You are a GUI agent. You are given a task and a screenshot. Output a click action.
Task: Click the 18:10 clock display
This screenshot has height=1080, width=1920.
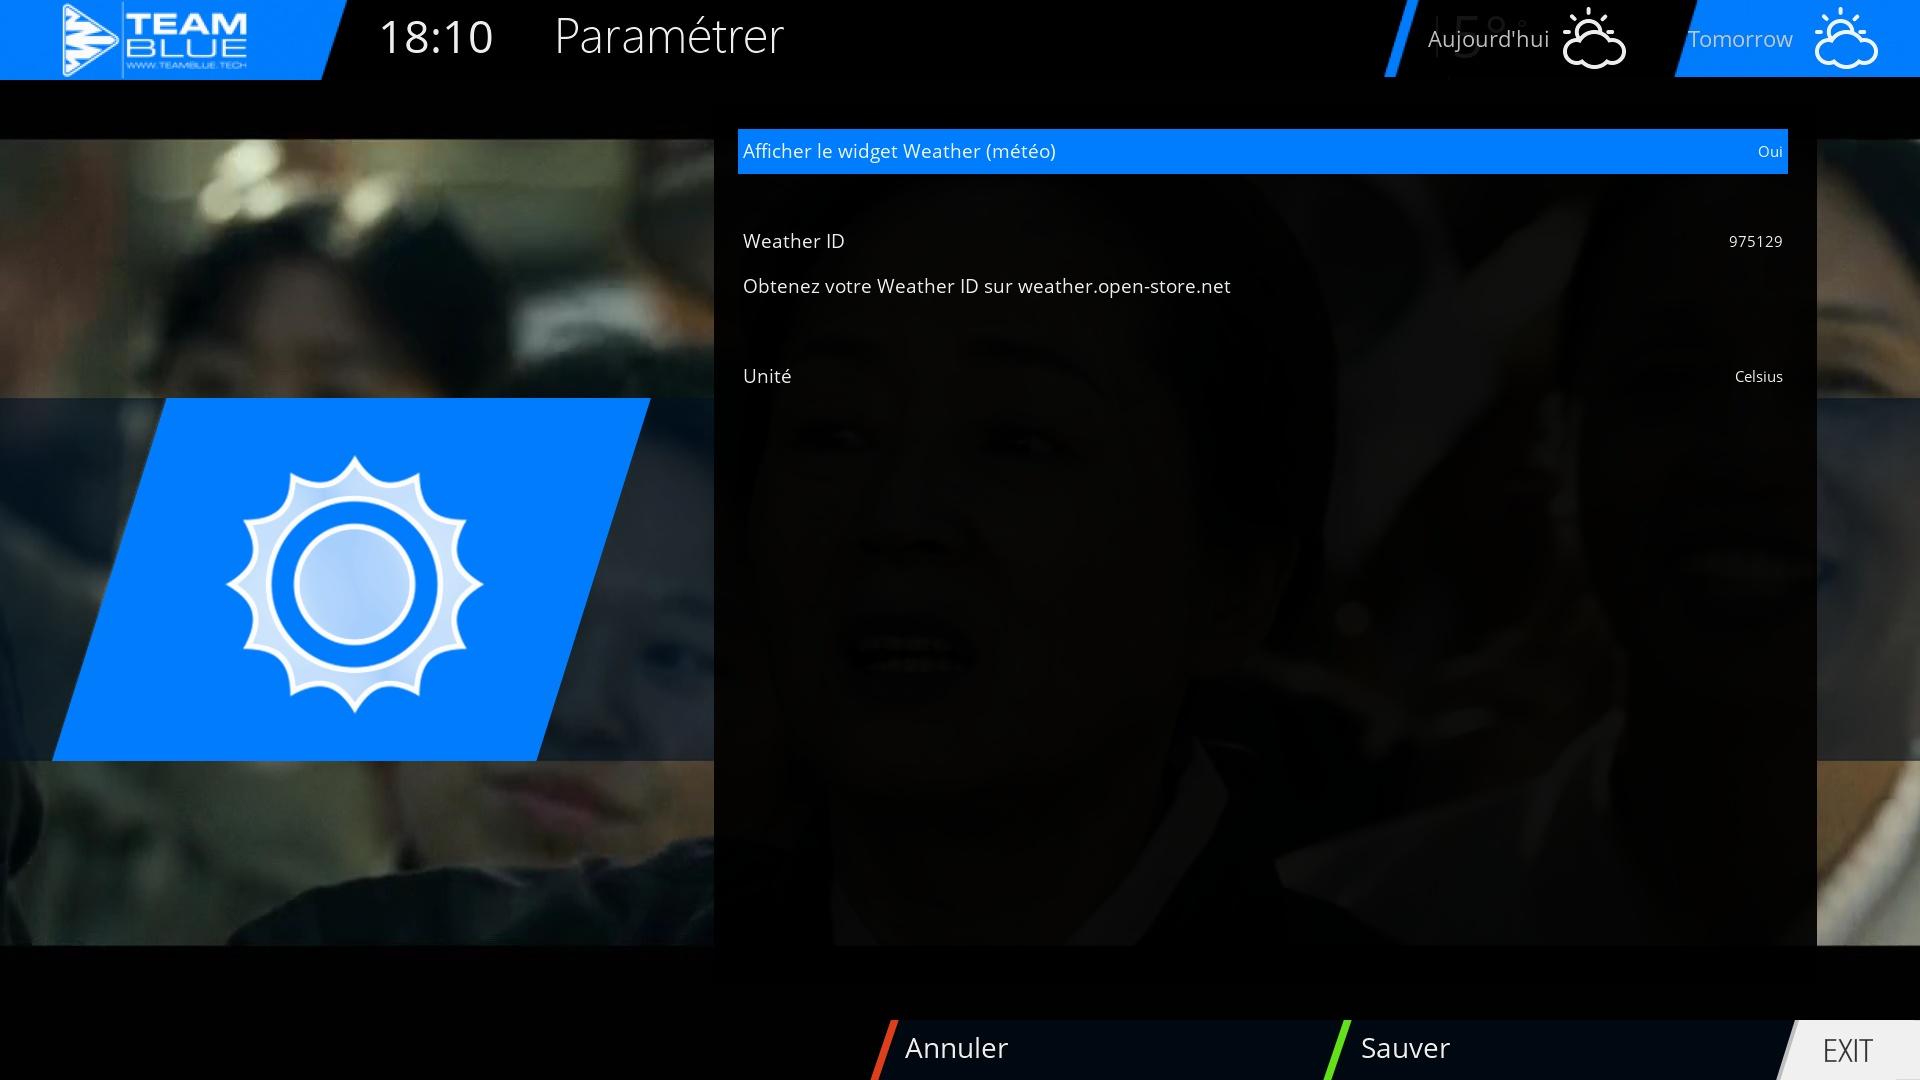436,38
